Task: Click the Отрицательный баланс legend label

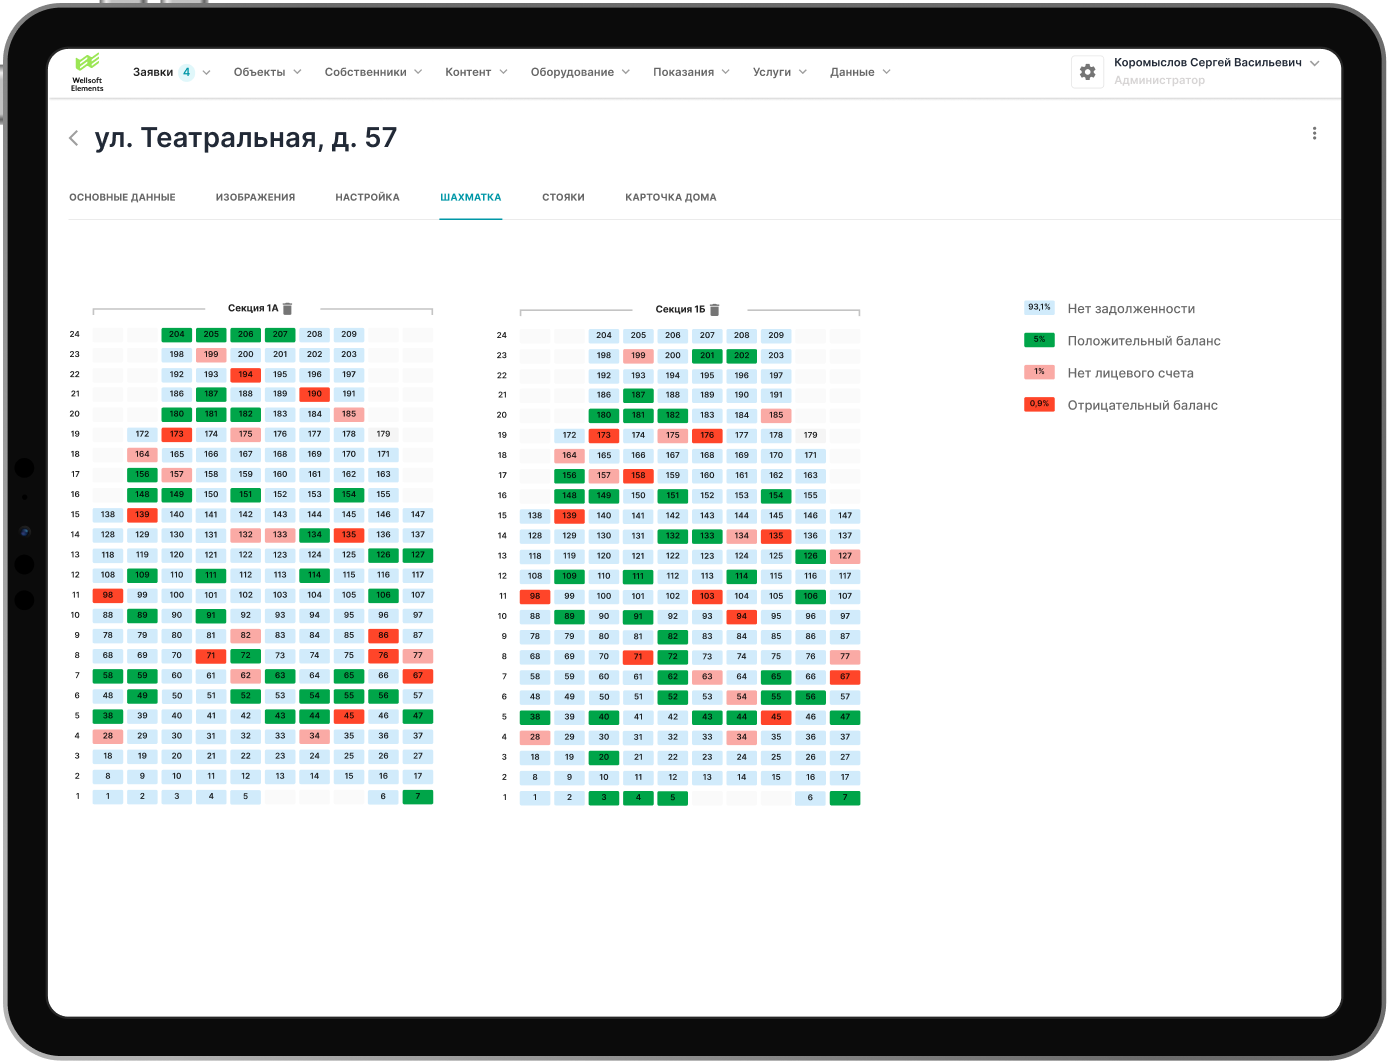Action: 1142,405
